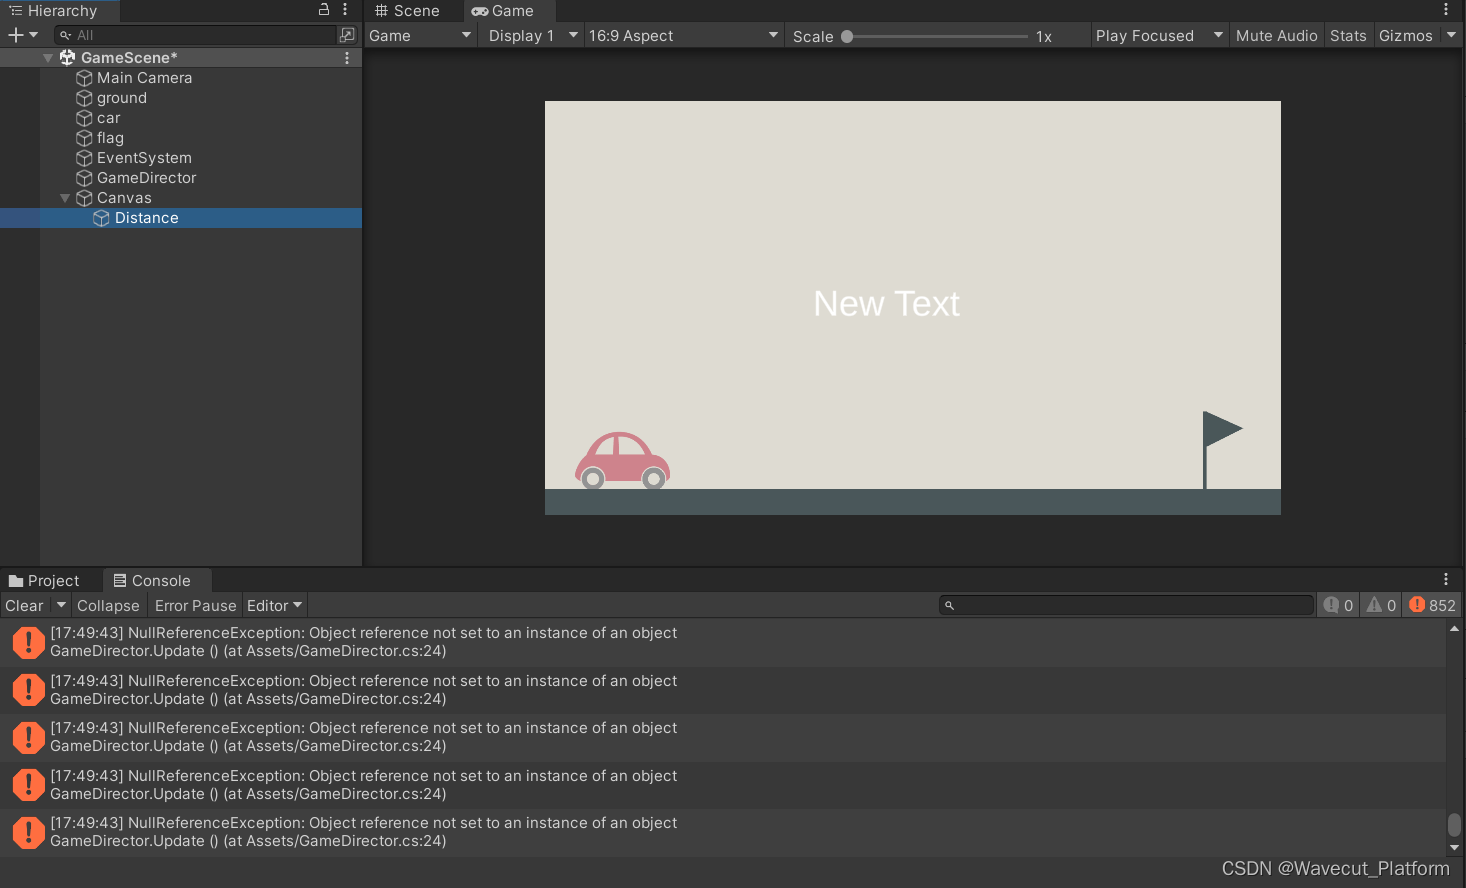Clear the Console log
This screenshot has height=888, width=1466.
pos(24,606)
